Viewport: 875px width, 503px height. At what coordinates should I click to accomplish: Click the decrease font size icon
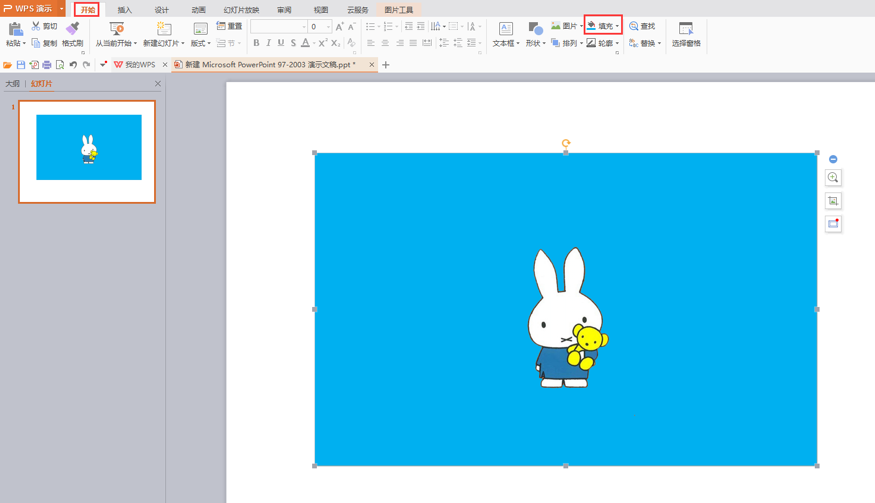(352, 26)
